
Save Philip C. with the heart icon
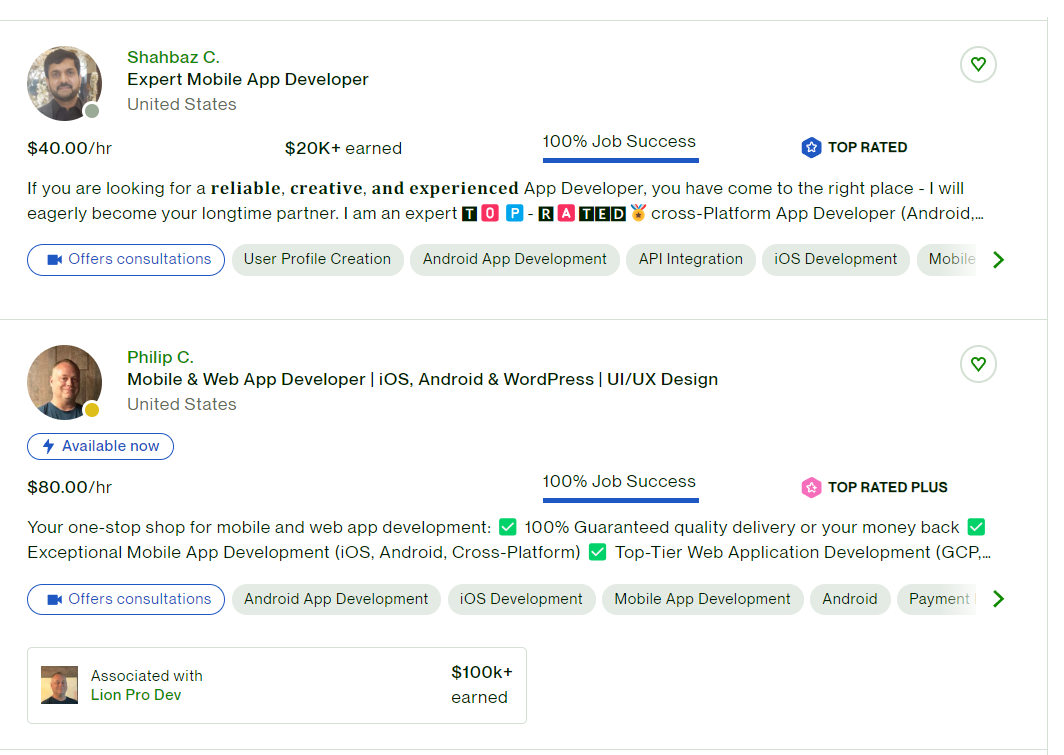pyautogui.click(x=978, y=365)
